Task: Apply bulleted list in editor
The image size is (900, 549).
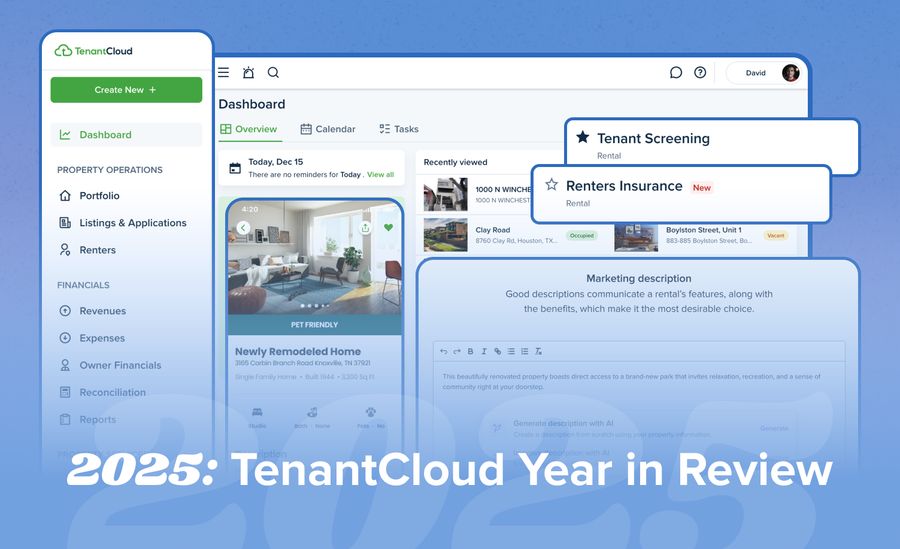Action: click(x=511, y=351)
